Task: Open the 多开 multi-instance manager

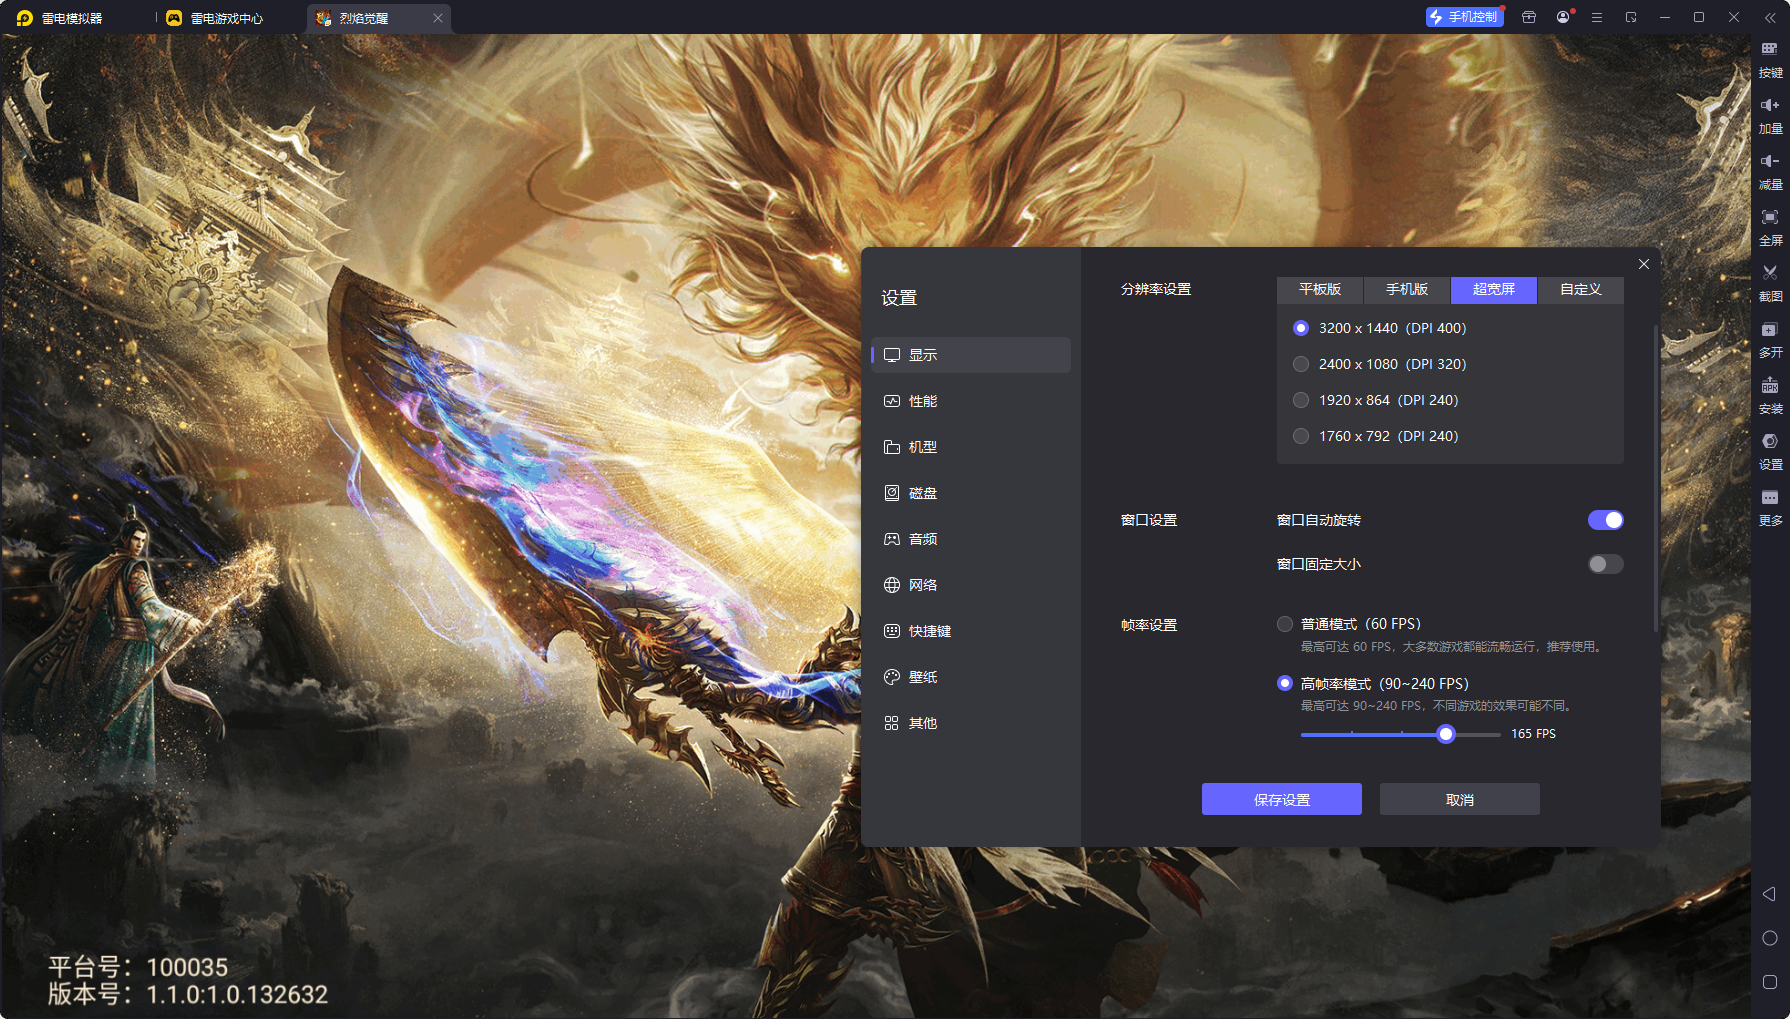Action: [1769, 338]
